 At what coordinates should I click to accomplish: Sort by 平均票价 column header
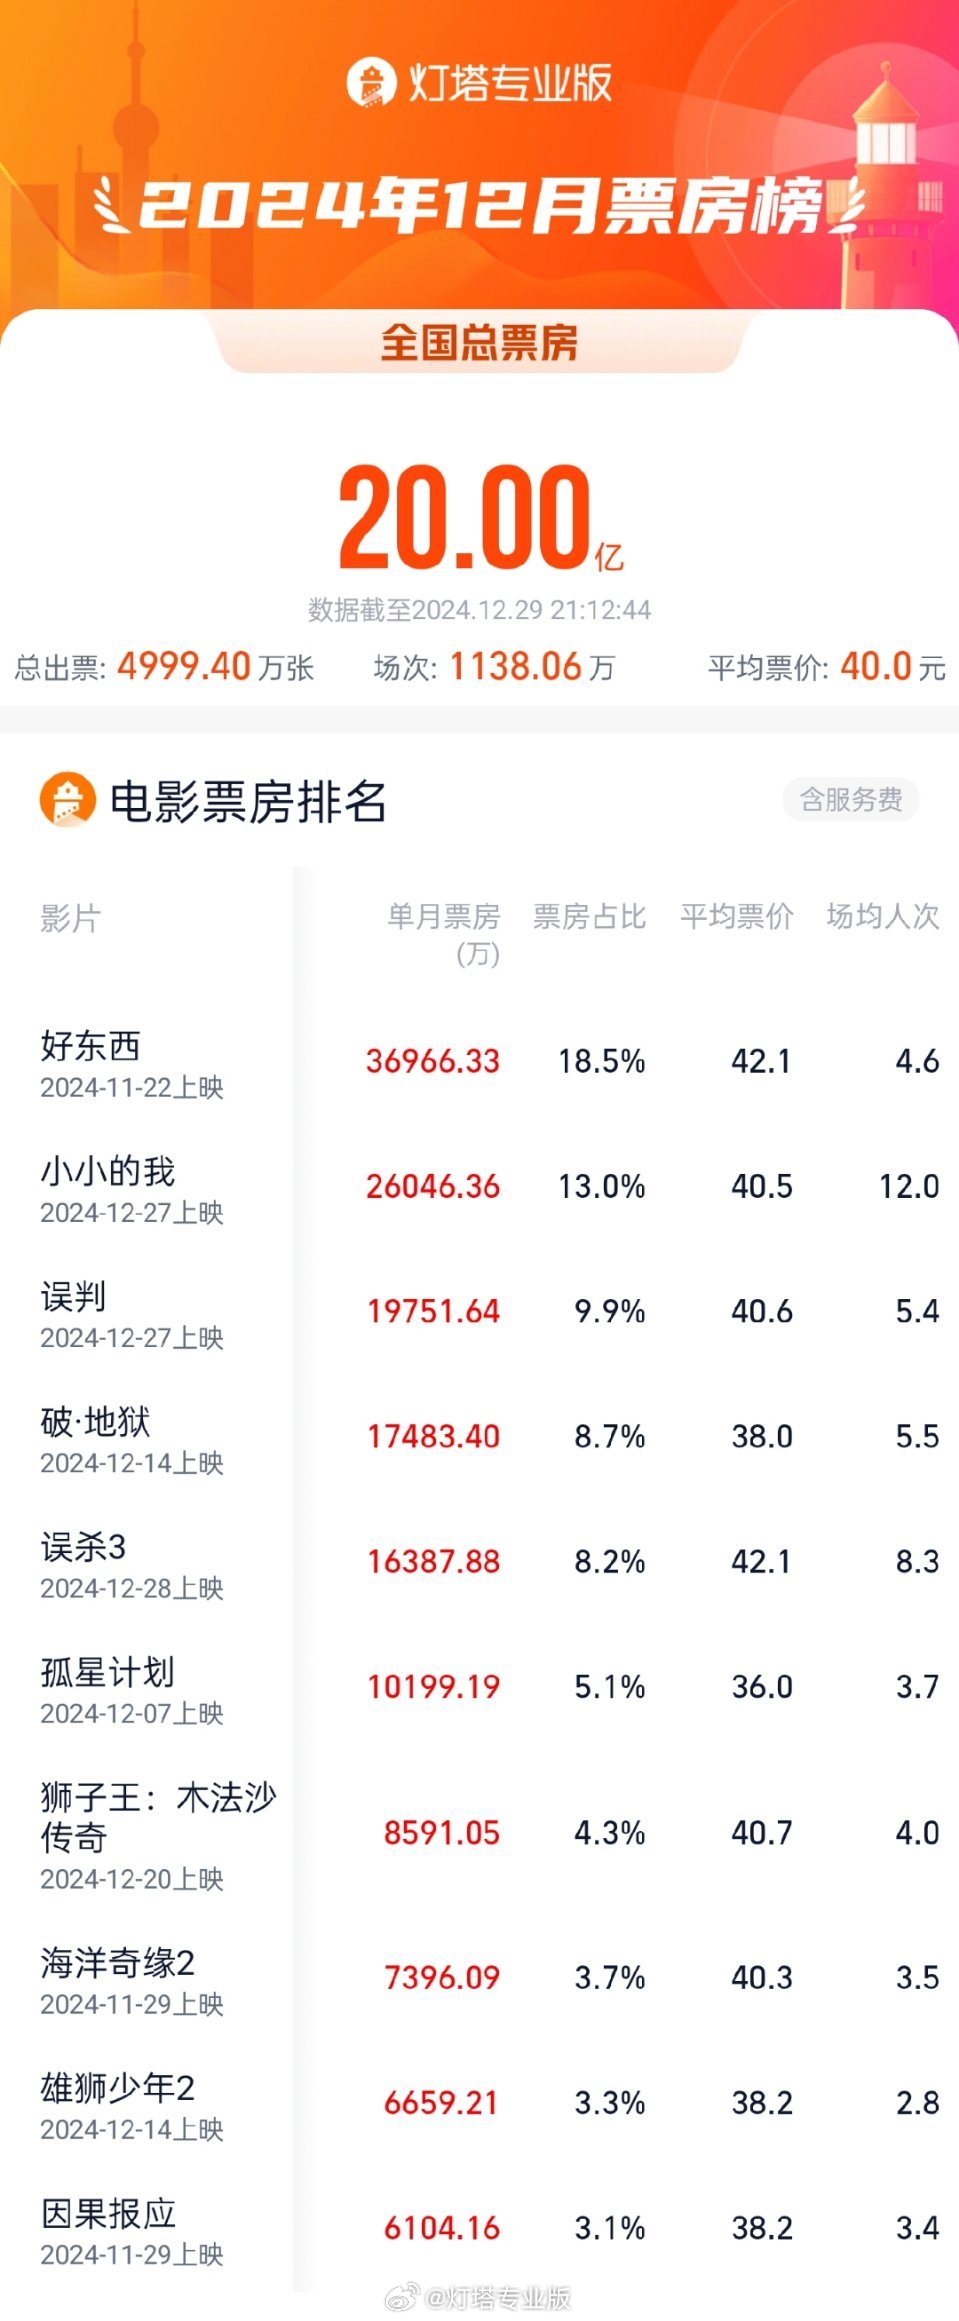click(736, 916)
